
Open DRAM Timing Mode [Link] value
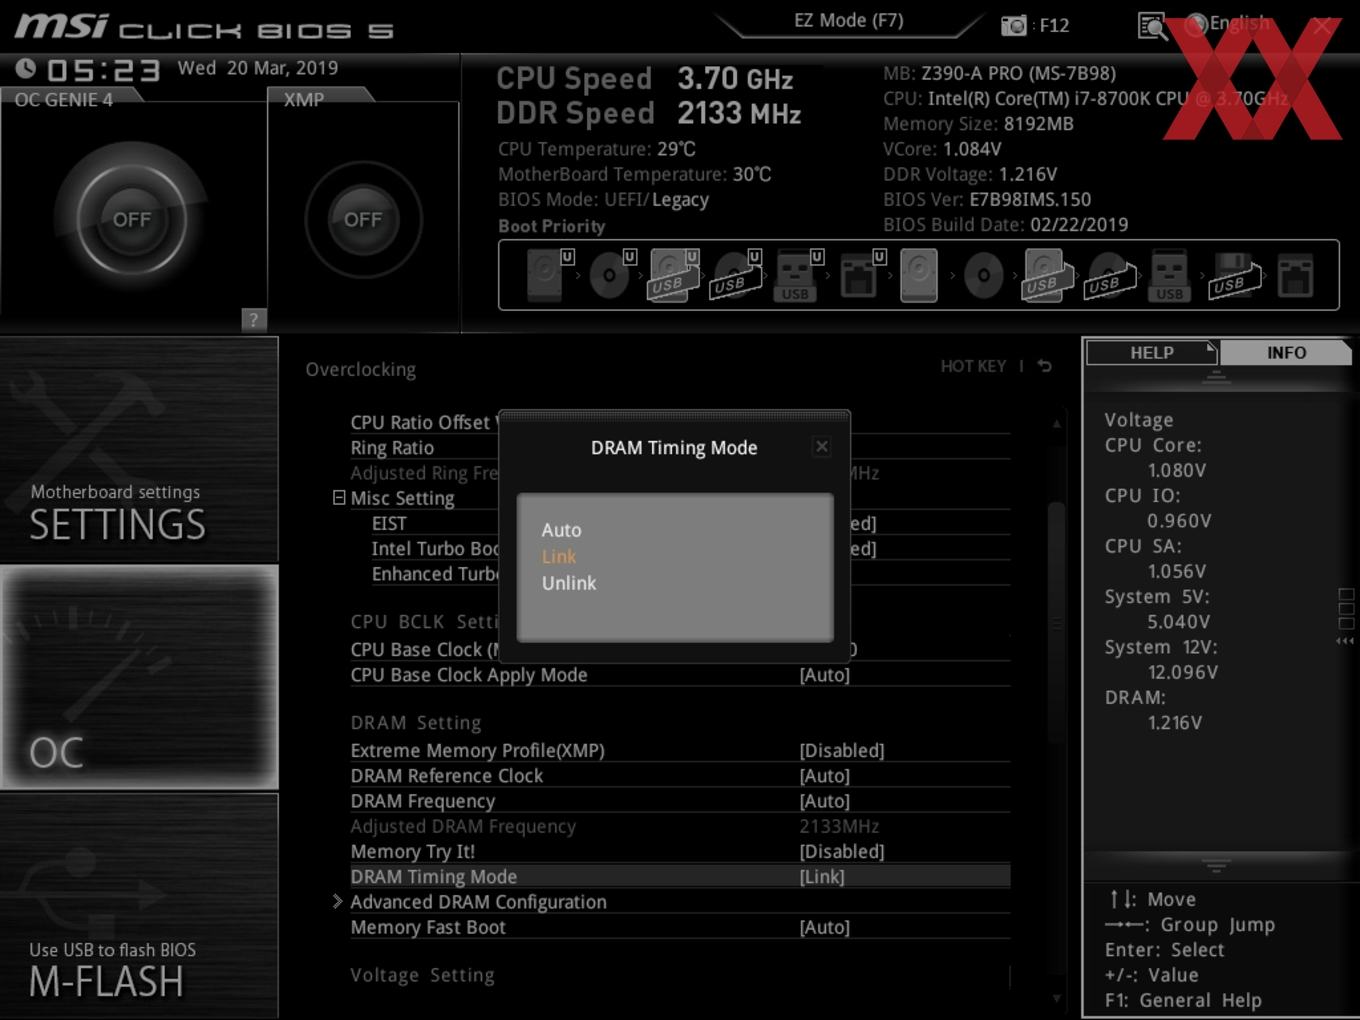click(x=822, y=877)
